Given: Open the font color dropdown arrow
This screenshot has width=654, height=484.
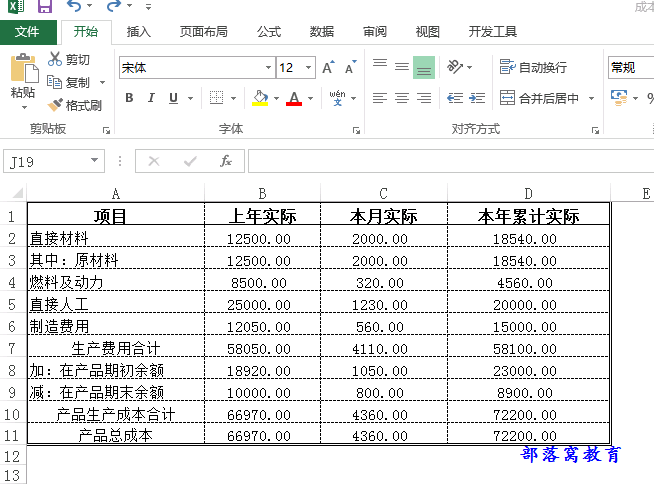Looking at the screenshot, I should point(310,98).
